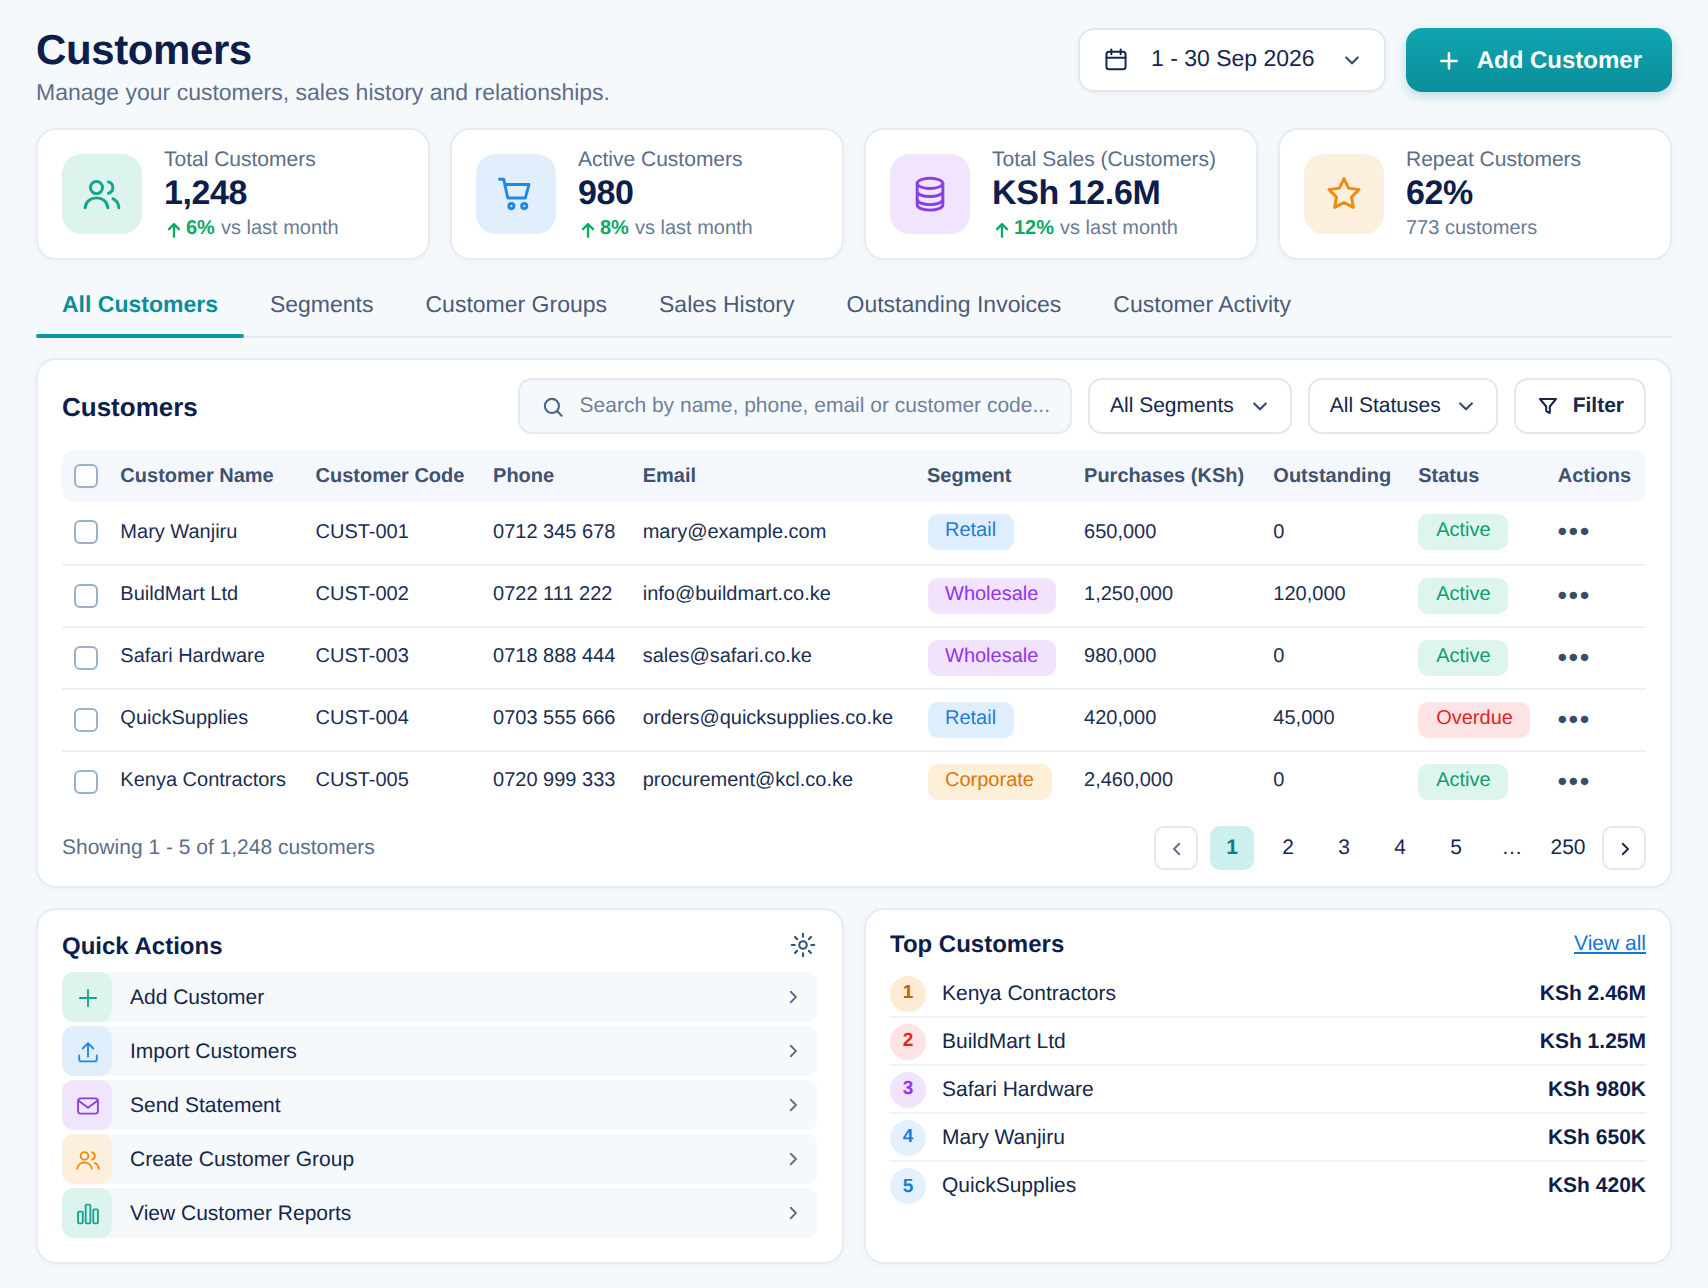Go to next page arrow in pagination
The width and height of the screenshot is (1708, 1288).
pyautogui.click(x=1624, y=848)
